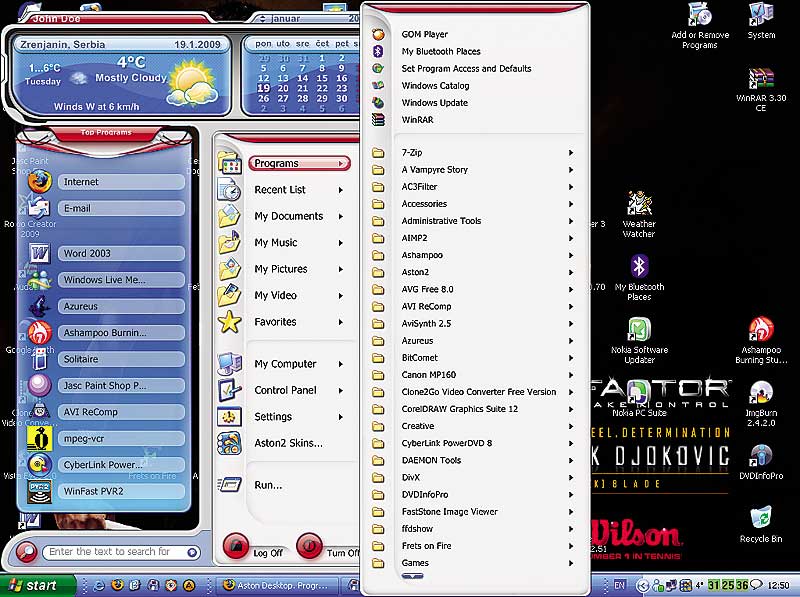Screen dimensions: 800x597
Task: Launch the Windows Live Messenger icon
Action: click(x=39, y=280)
